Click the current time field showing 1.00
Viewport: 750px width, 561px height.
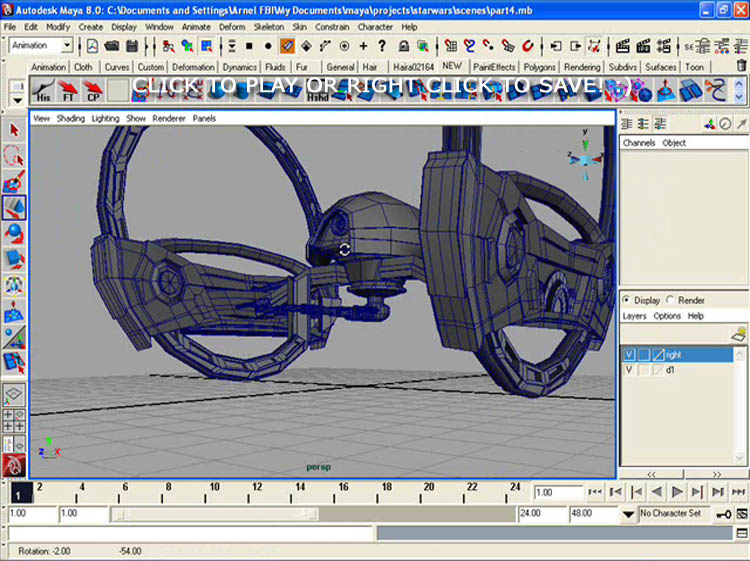pos(556,493)
